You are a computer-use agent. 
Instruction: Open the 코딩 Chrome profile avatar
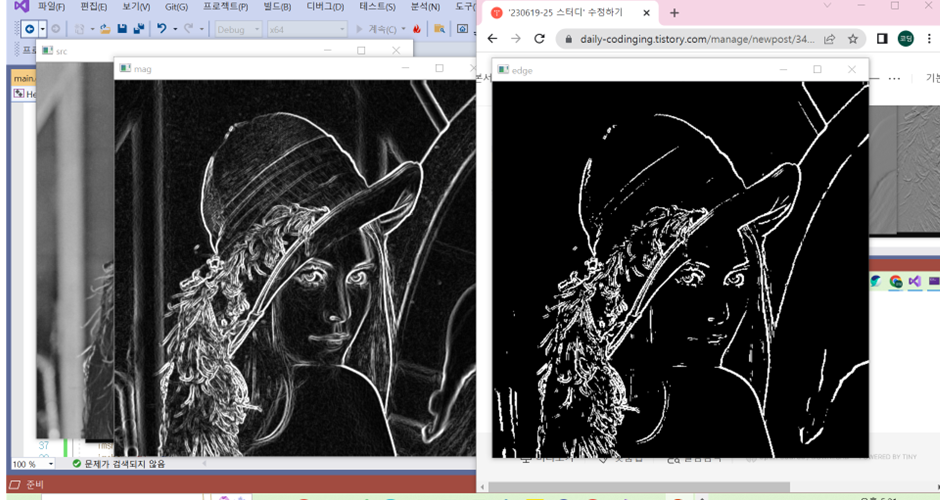(x=906, y=38)
